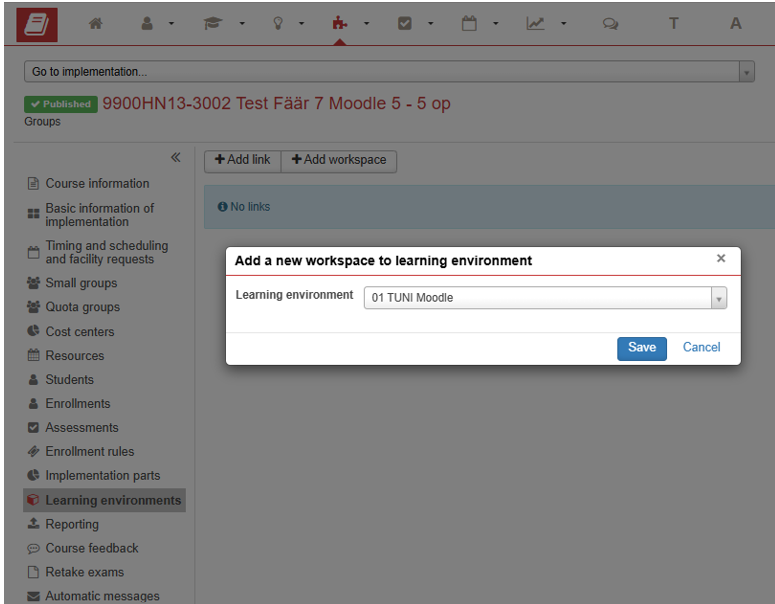This screenshot has width=775, height=604.
Task: Expand dropdown arrow next to person icon
Action: [x=171, y=23]
